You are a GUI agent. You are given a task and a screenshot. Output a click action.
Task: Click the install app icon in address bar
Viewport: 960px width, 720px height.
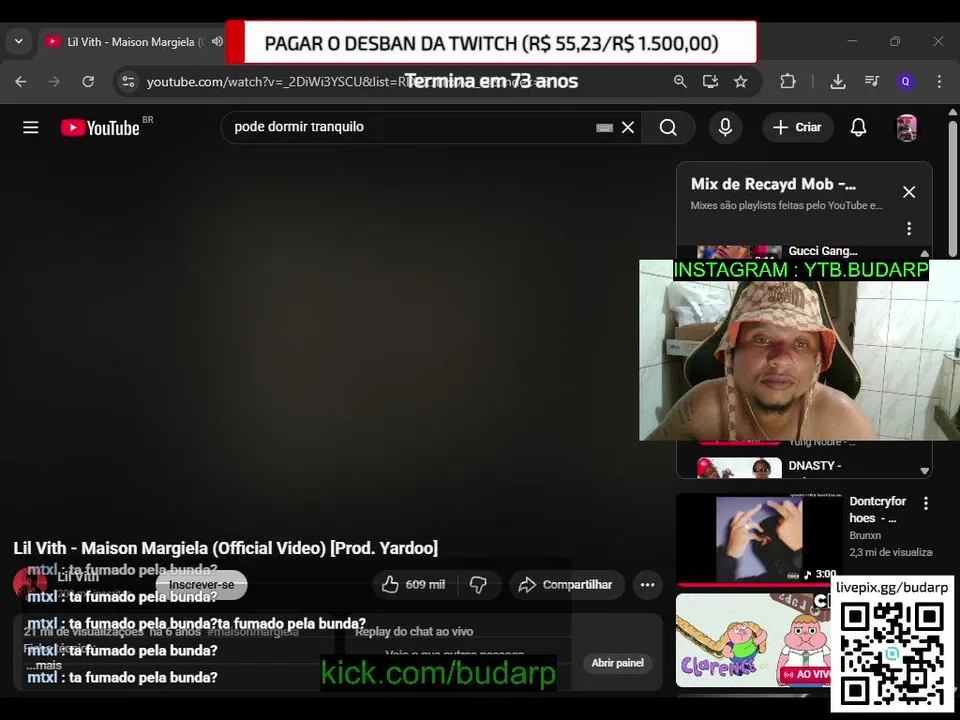pyautogui.click(x=710, y=81)
